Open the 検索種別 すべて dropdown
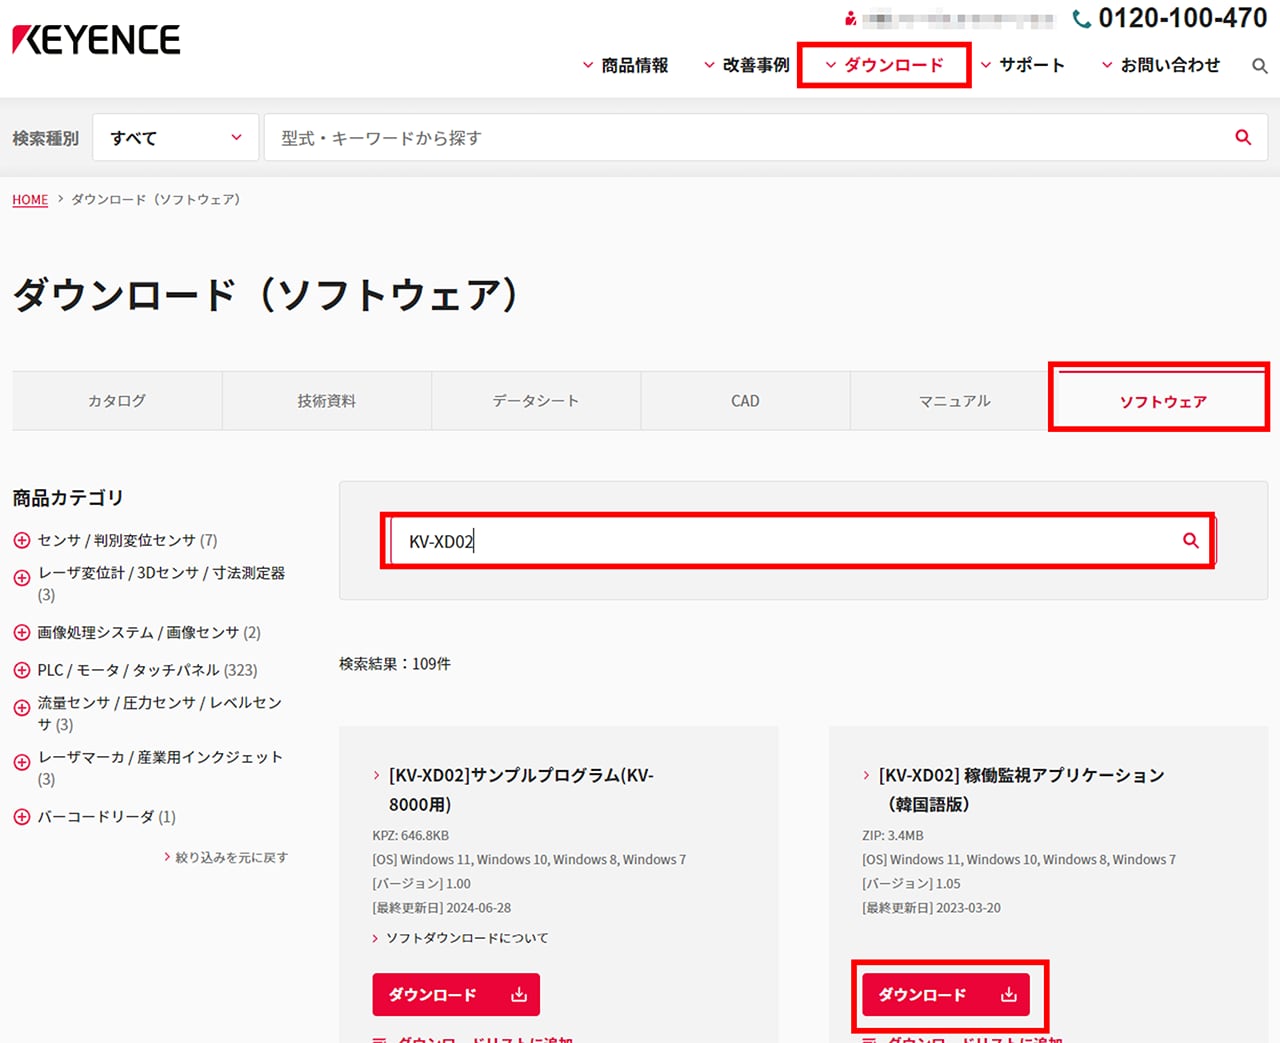 click(x=176, y=138)
